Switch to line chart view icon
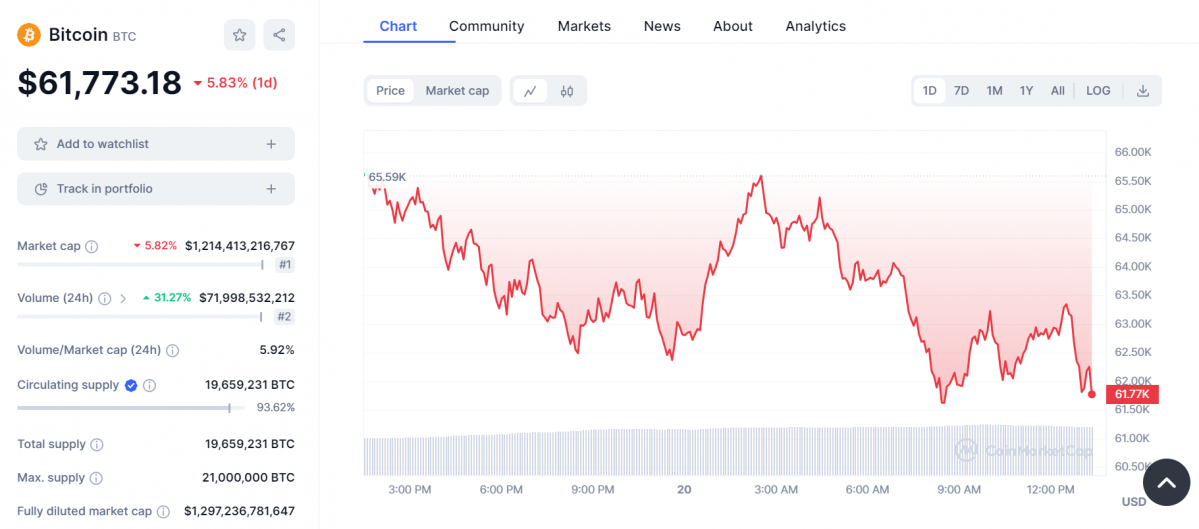This screenshot has height=529, width=1199. coord(530,91)
